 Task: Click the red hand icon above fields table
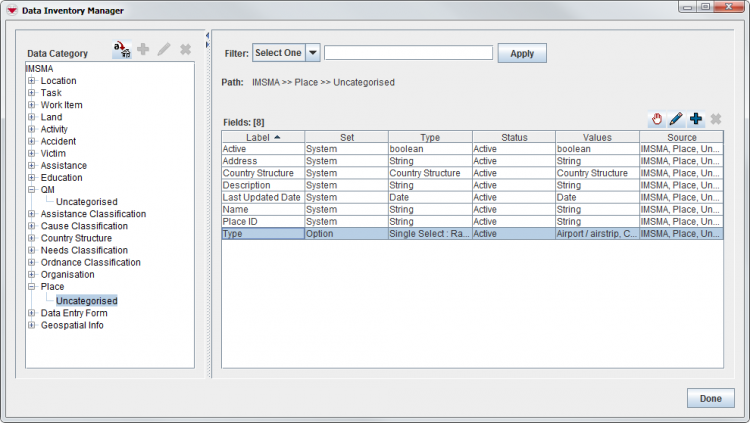click(x=657, y=119)
